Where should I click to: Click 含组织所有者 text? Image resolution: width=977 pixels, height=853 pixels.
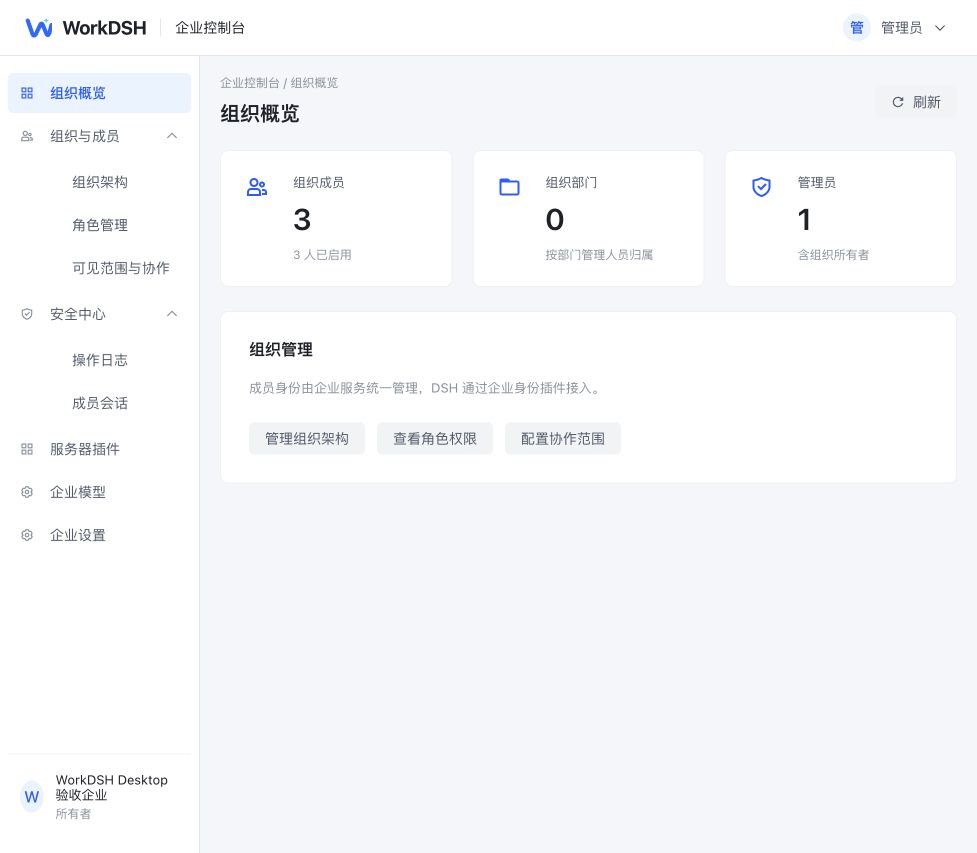click(833, 255)
